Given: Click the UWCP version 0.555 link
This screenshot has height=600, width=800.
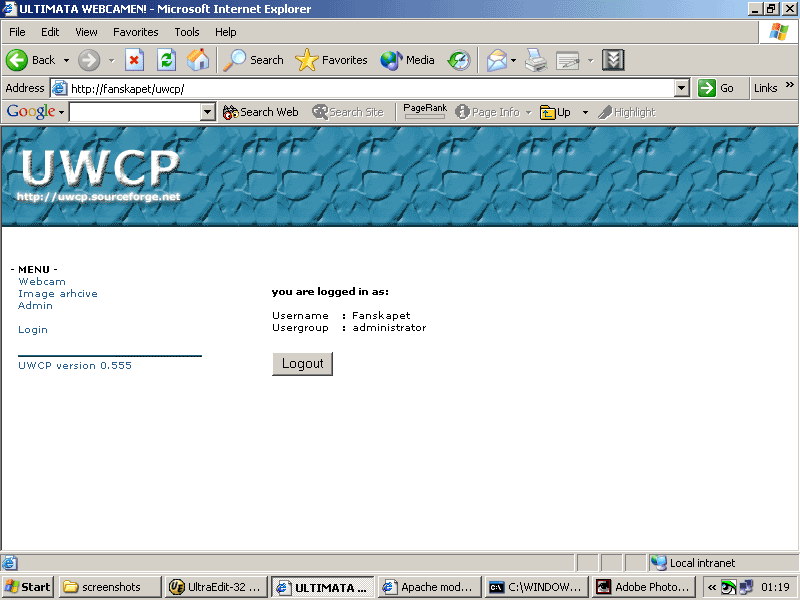Looking at the screenshot, I should tap(75, 365).
